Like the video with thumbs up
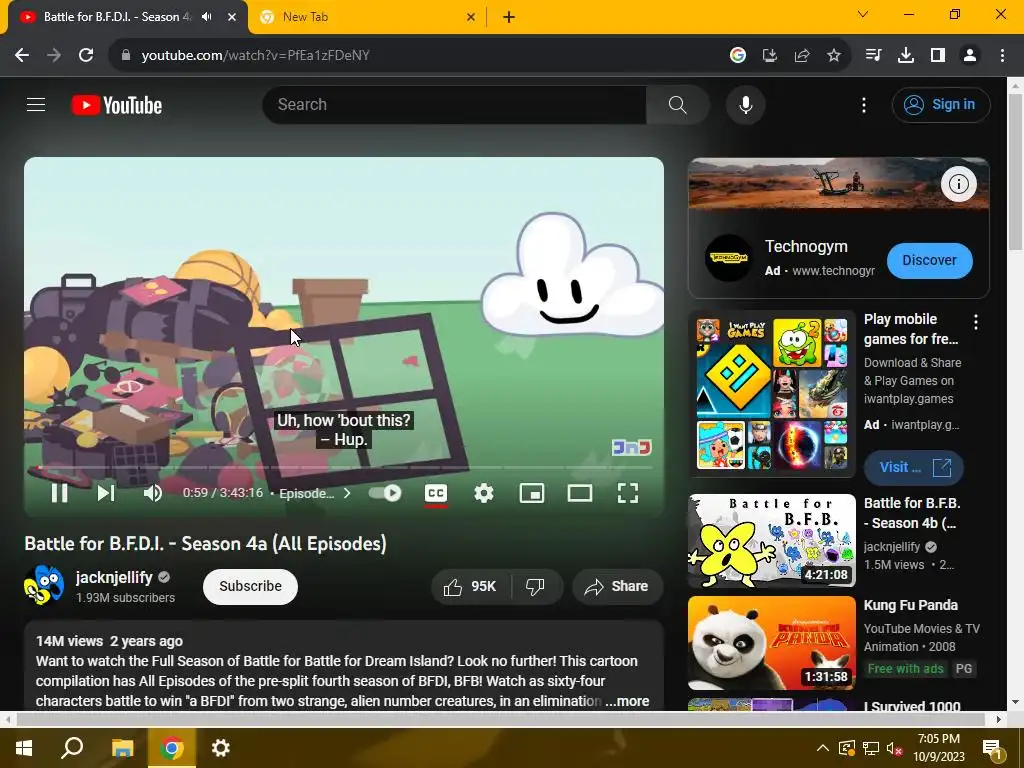1024x768 pixels. point(471,586)
